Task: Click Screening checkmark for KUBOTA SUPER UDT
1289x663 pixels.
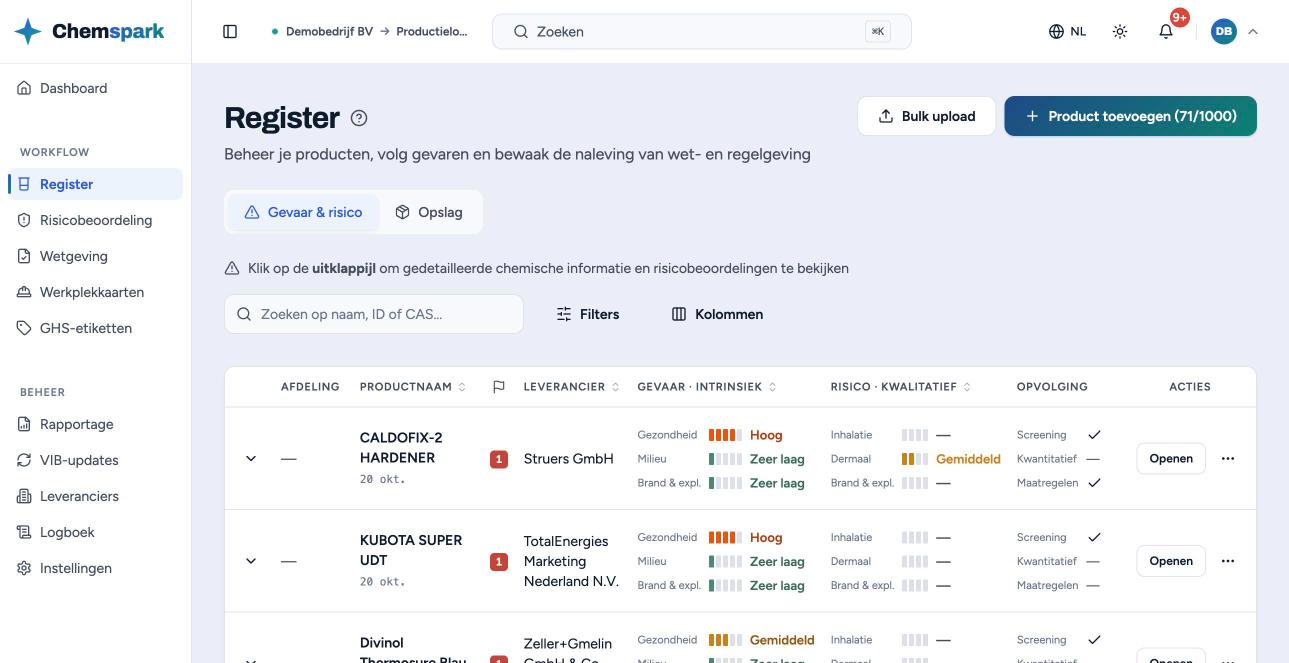Action: (1094, 537)
